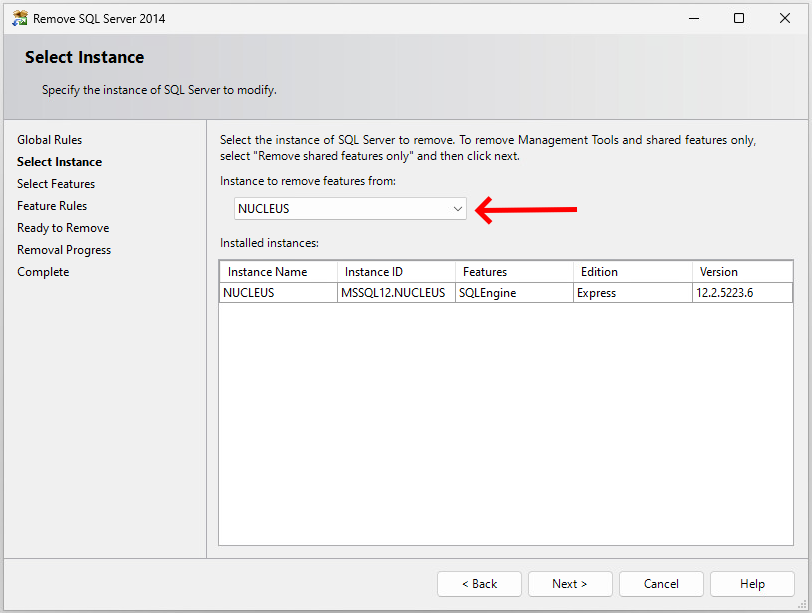Sort by the Edition column header
This screenshot has height=613, width=812.
click(x=599, y=272)
